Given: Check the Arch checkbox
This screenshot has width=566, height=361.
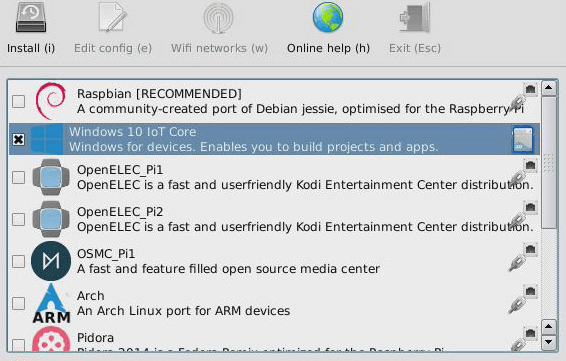Looking at the screenshot, I should [x=18, y=303].
